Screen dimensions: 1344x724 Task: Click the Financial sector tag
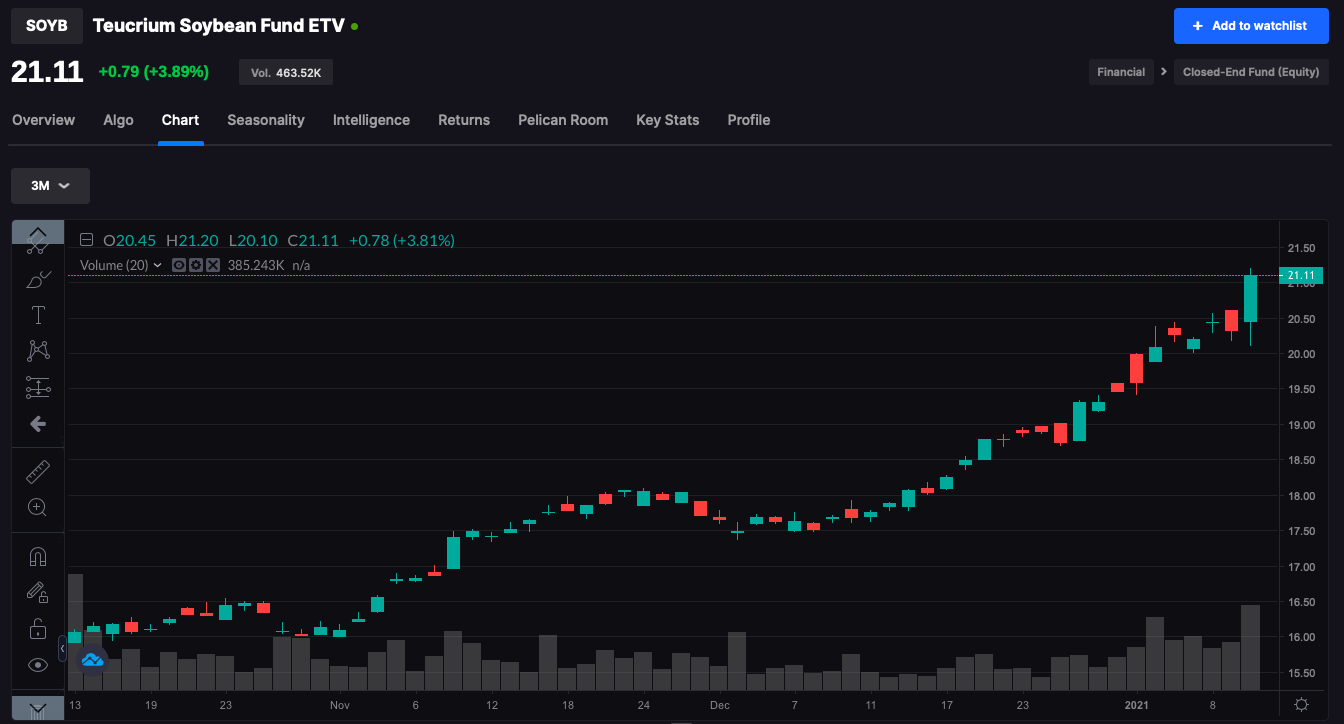pyautogui.click(x=1121, y=72)
